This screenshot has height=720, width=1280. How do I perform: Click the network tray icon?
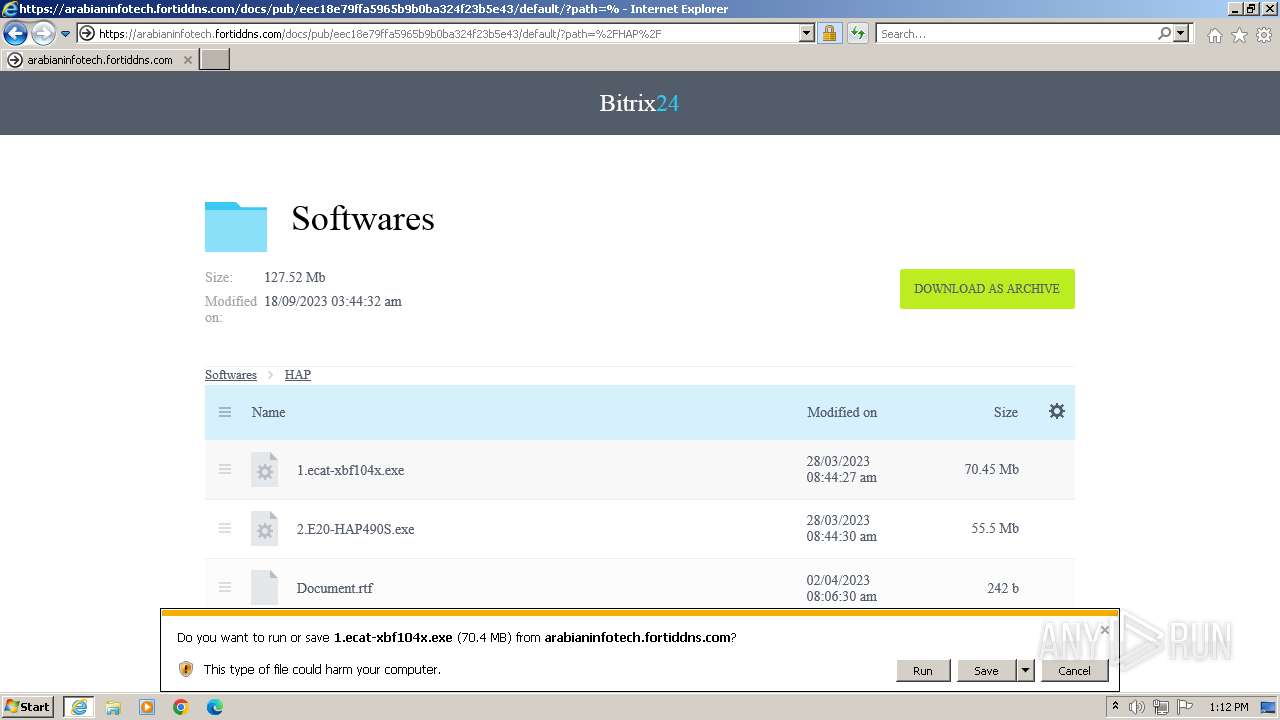coord(1161,707)
